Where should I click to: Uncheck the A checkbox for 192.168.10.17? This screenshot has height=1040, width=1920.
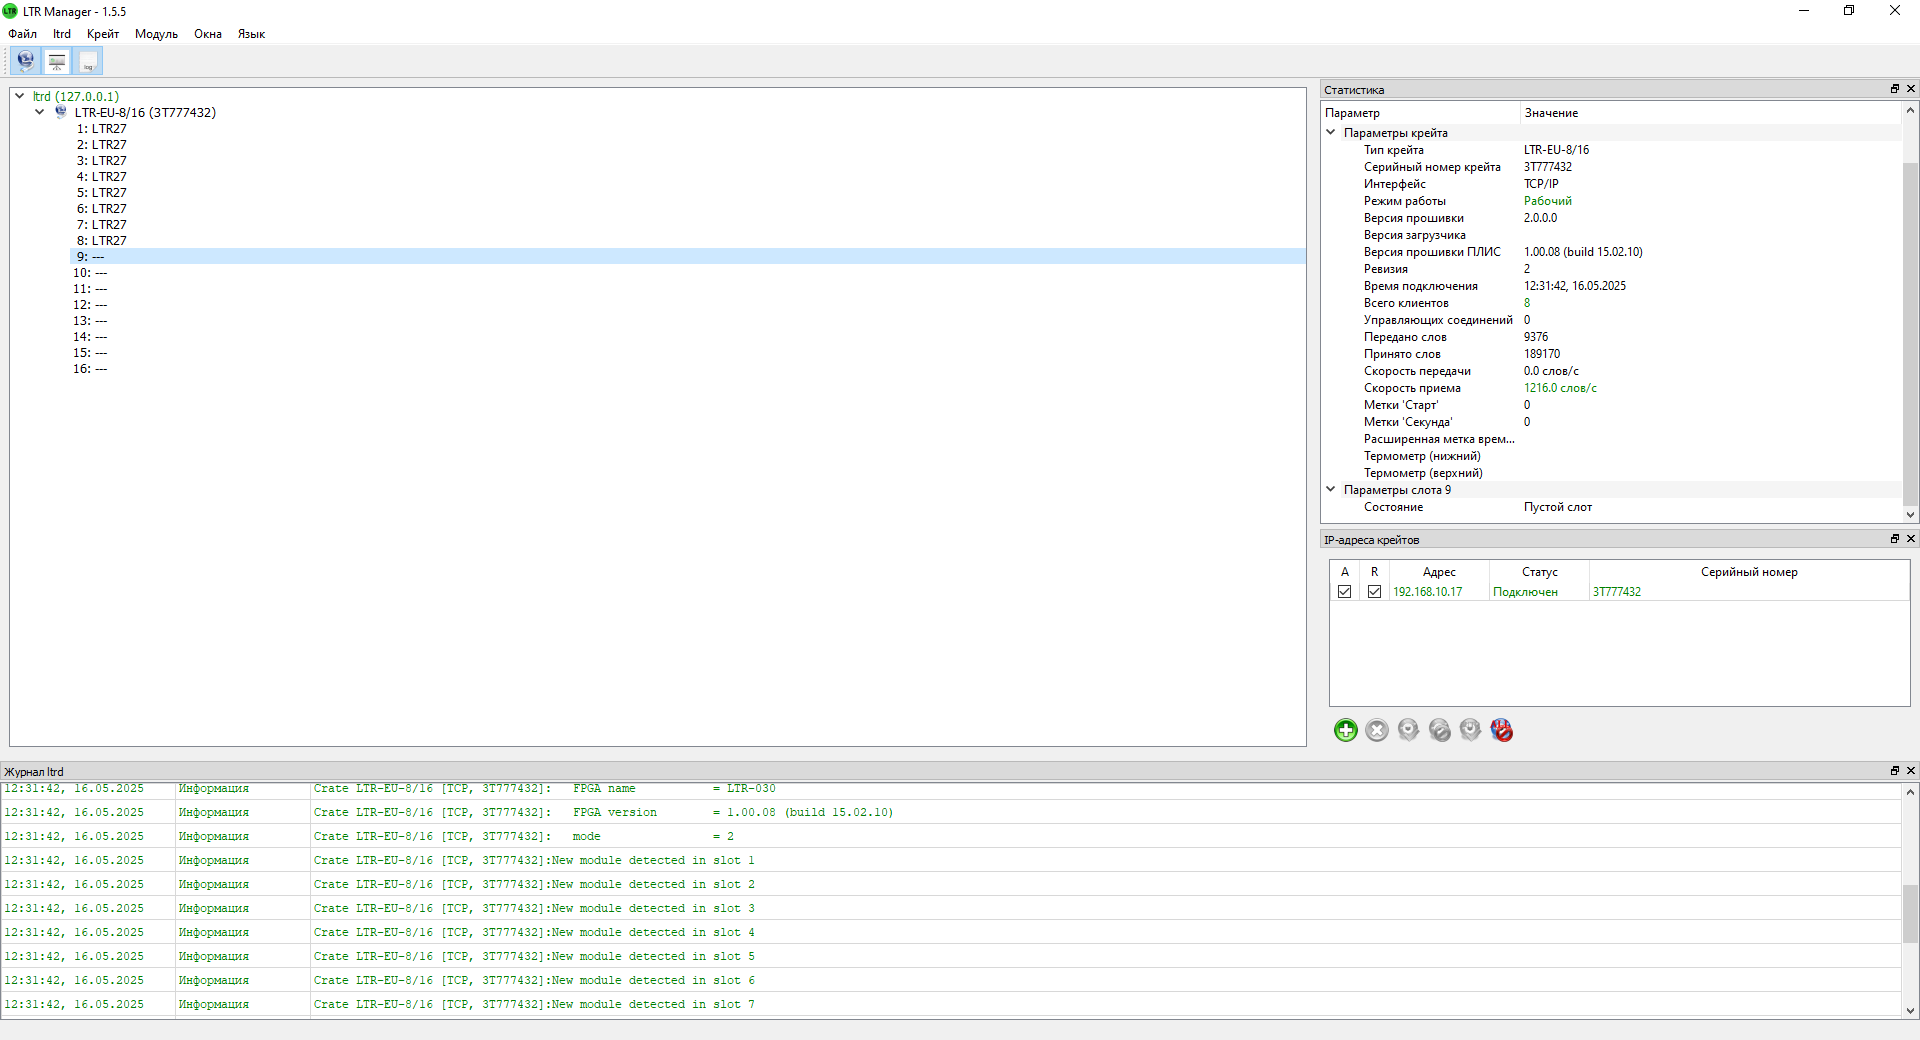click(x=1344, y=591)
